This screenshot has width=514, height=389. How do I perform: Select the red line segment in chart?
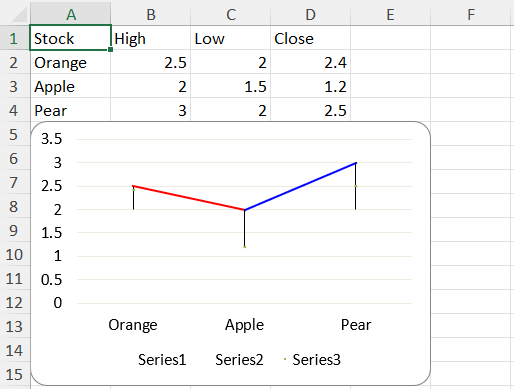(189, 198)
